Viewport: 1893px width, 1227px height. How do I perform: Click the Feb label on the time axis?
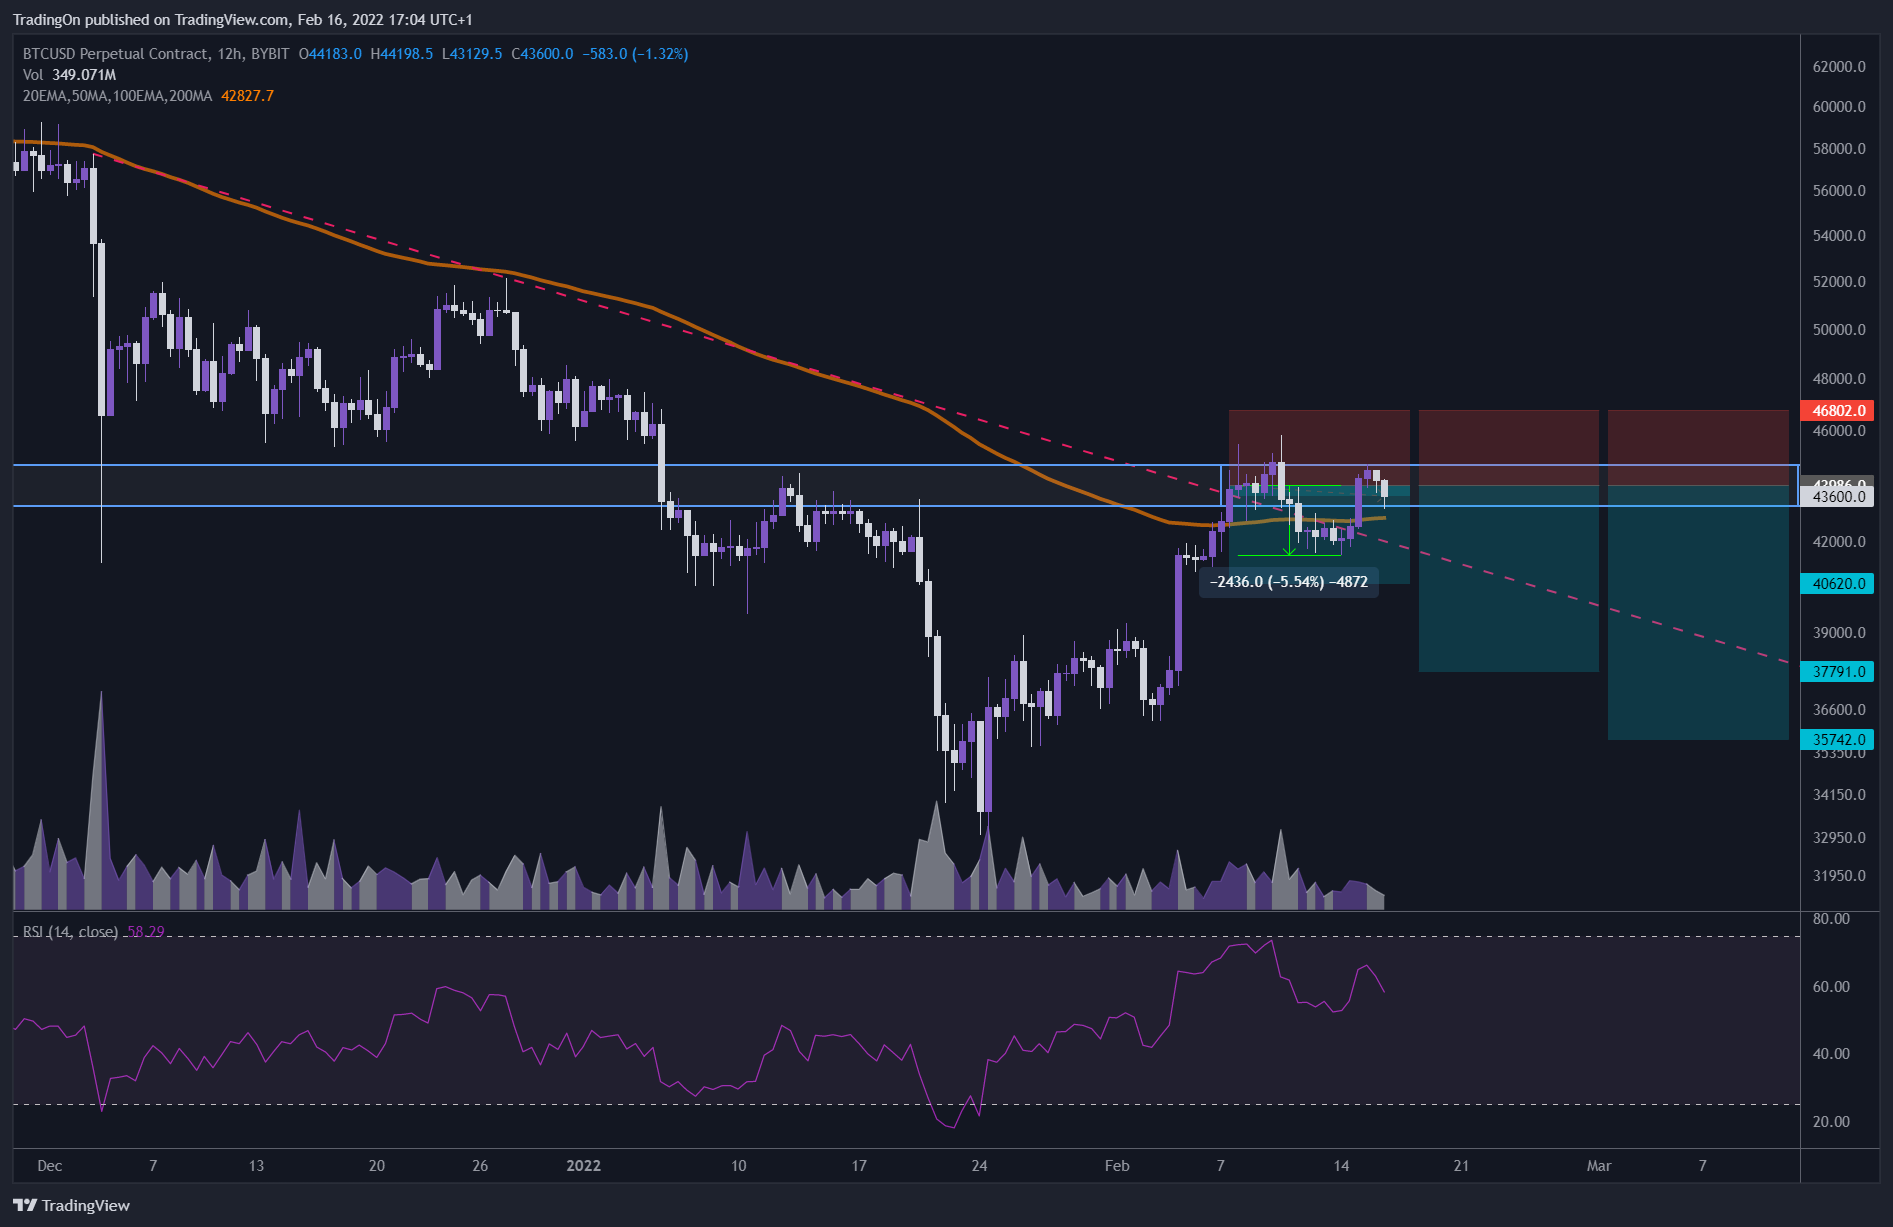click(x=1117, y=1166)
